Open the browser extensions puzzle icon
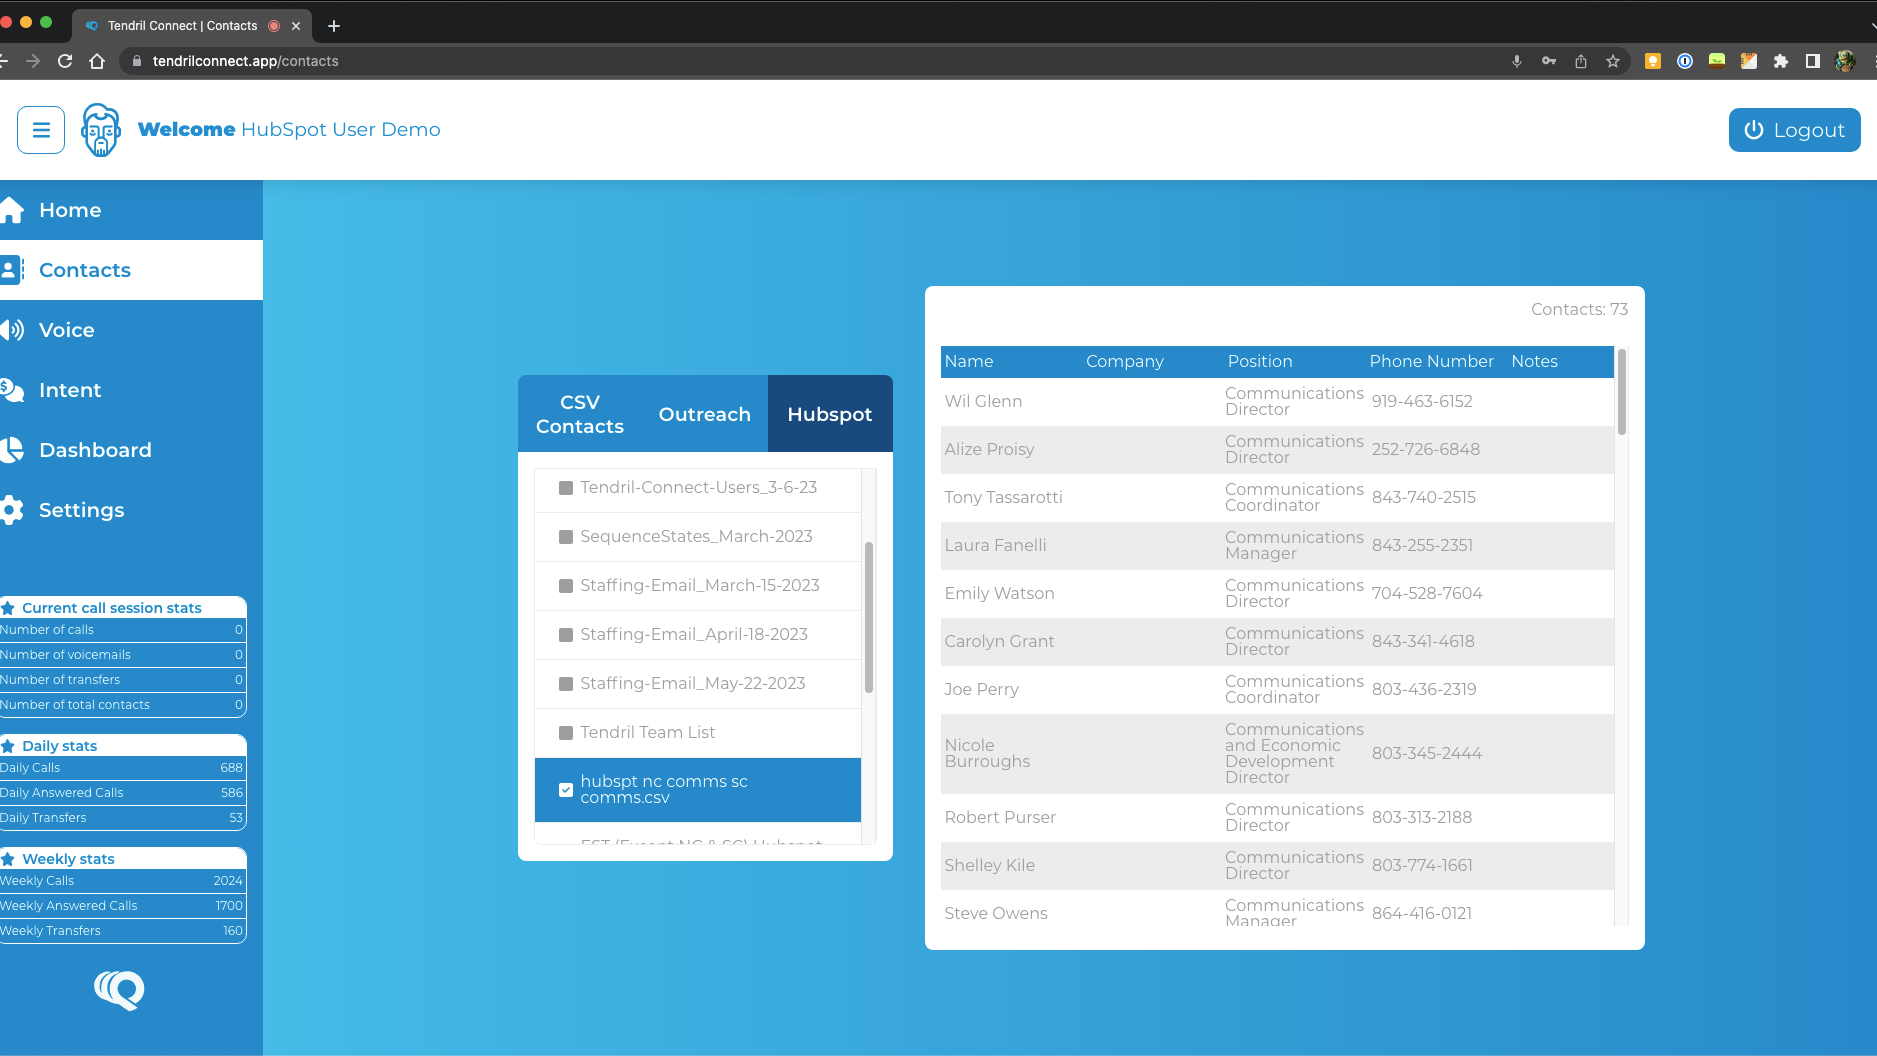This screenshot has width=1877, height=1056. 1781,61
